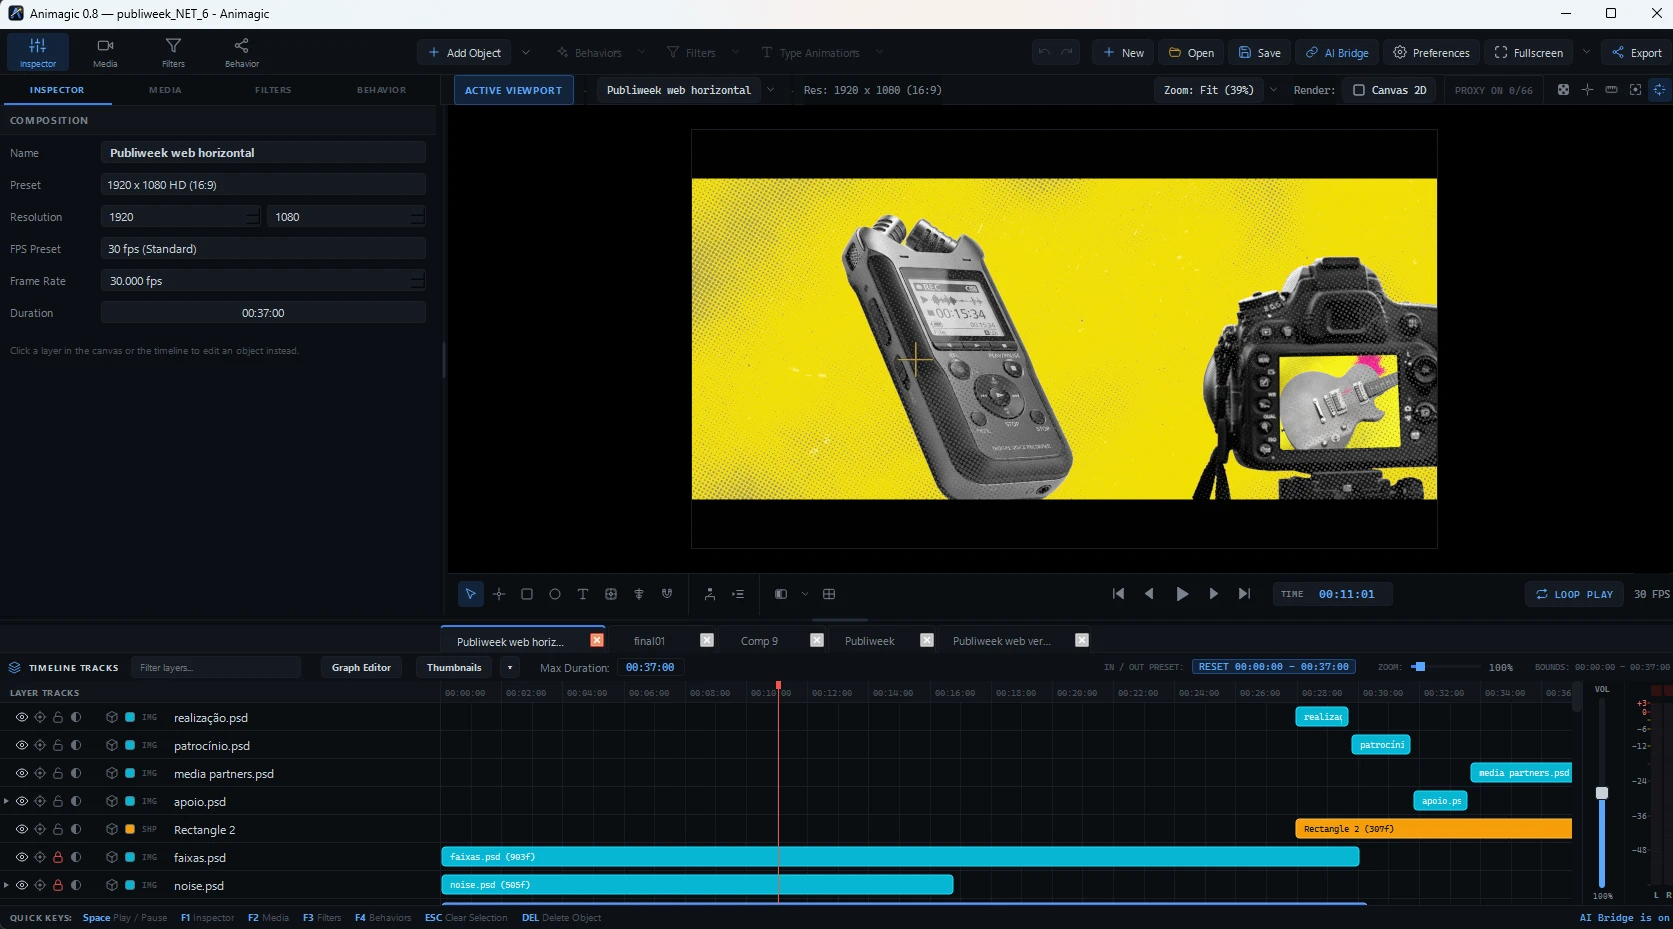Image resolution: width=1673 pixels, height=929 pixels.
Task: Jump to the first frame
Action: [x=1118, y=594]
